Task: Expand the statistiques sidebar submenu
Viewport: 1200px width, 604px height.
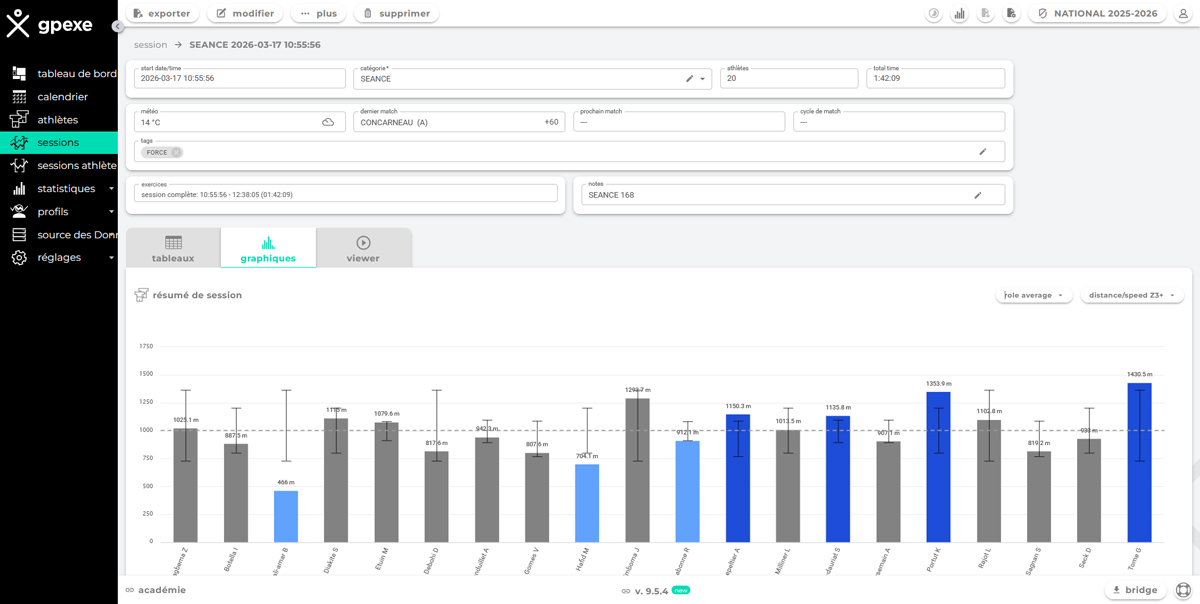Action: (111, 189)
